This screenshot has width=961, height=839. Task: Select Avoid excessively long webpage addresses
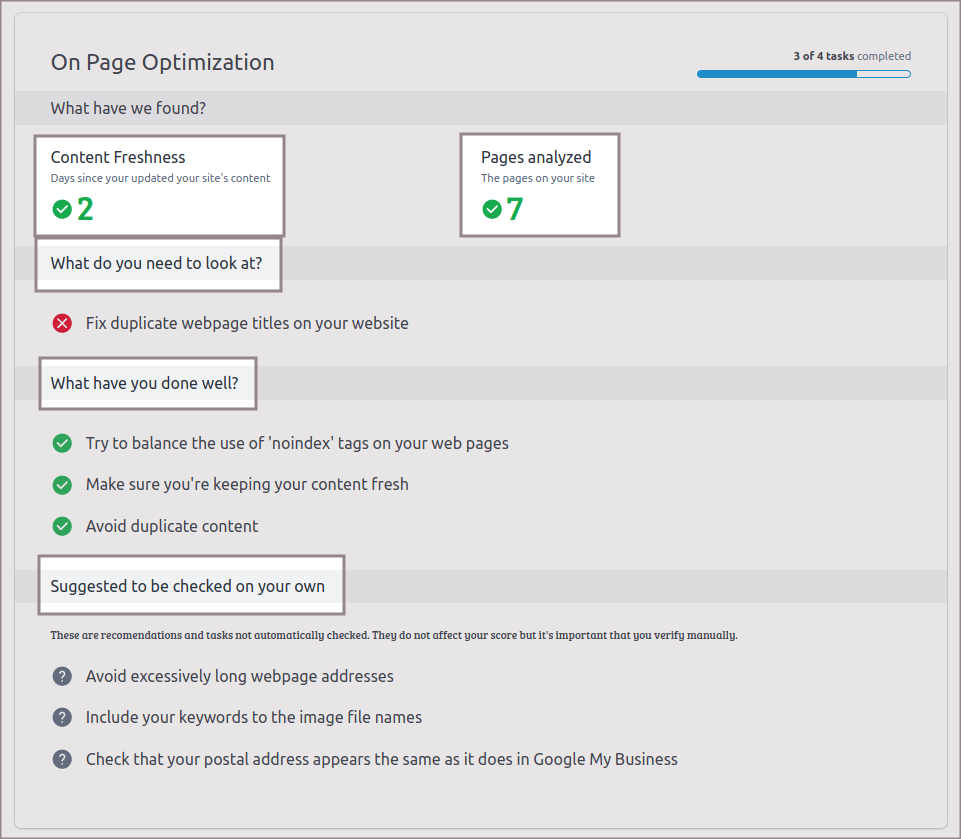coord(239,677)
